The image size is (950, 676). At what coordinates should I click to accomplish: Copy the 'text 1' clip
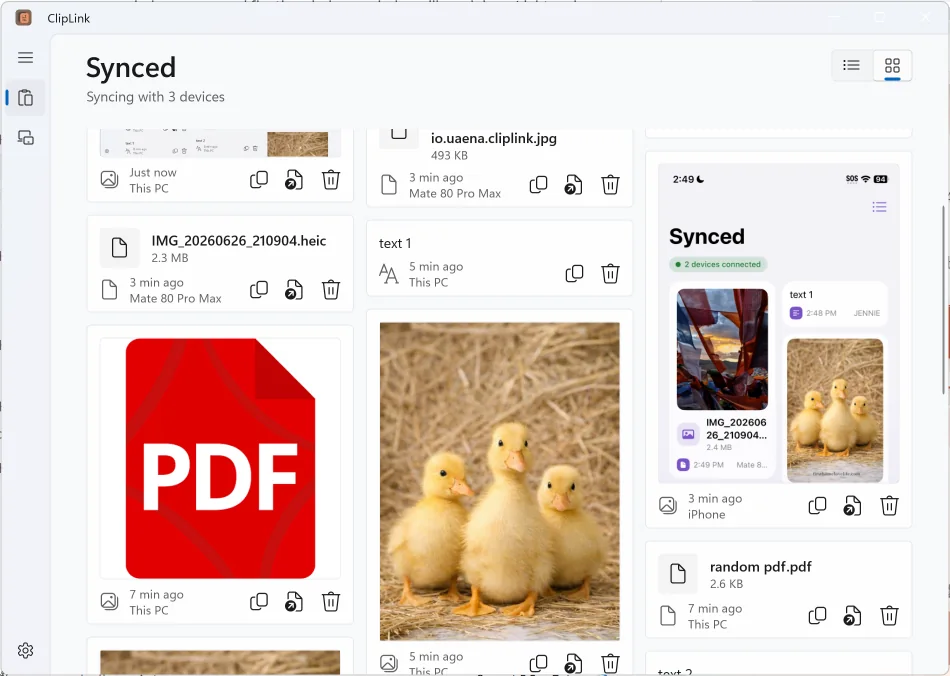tap(574, 274)
